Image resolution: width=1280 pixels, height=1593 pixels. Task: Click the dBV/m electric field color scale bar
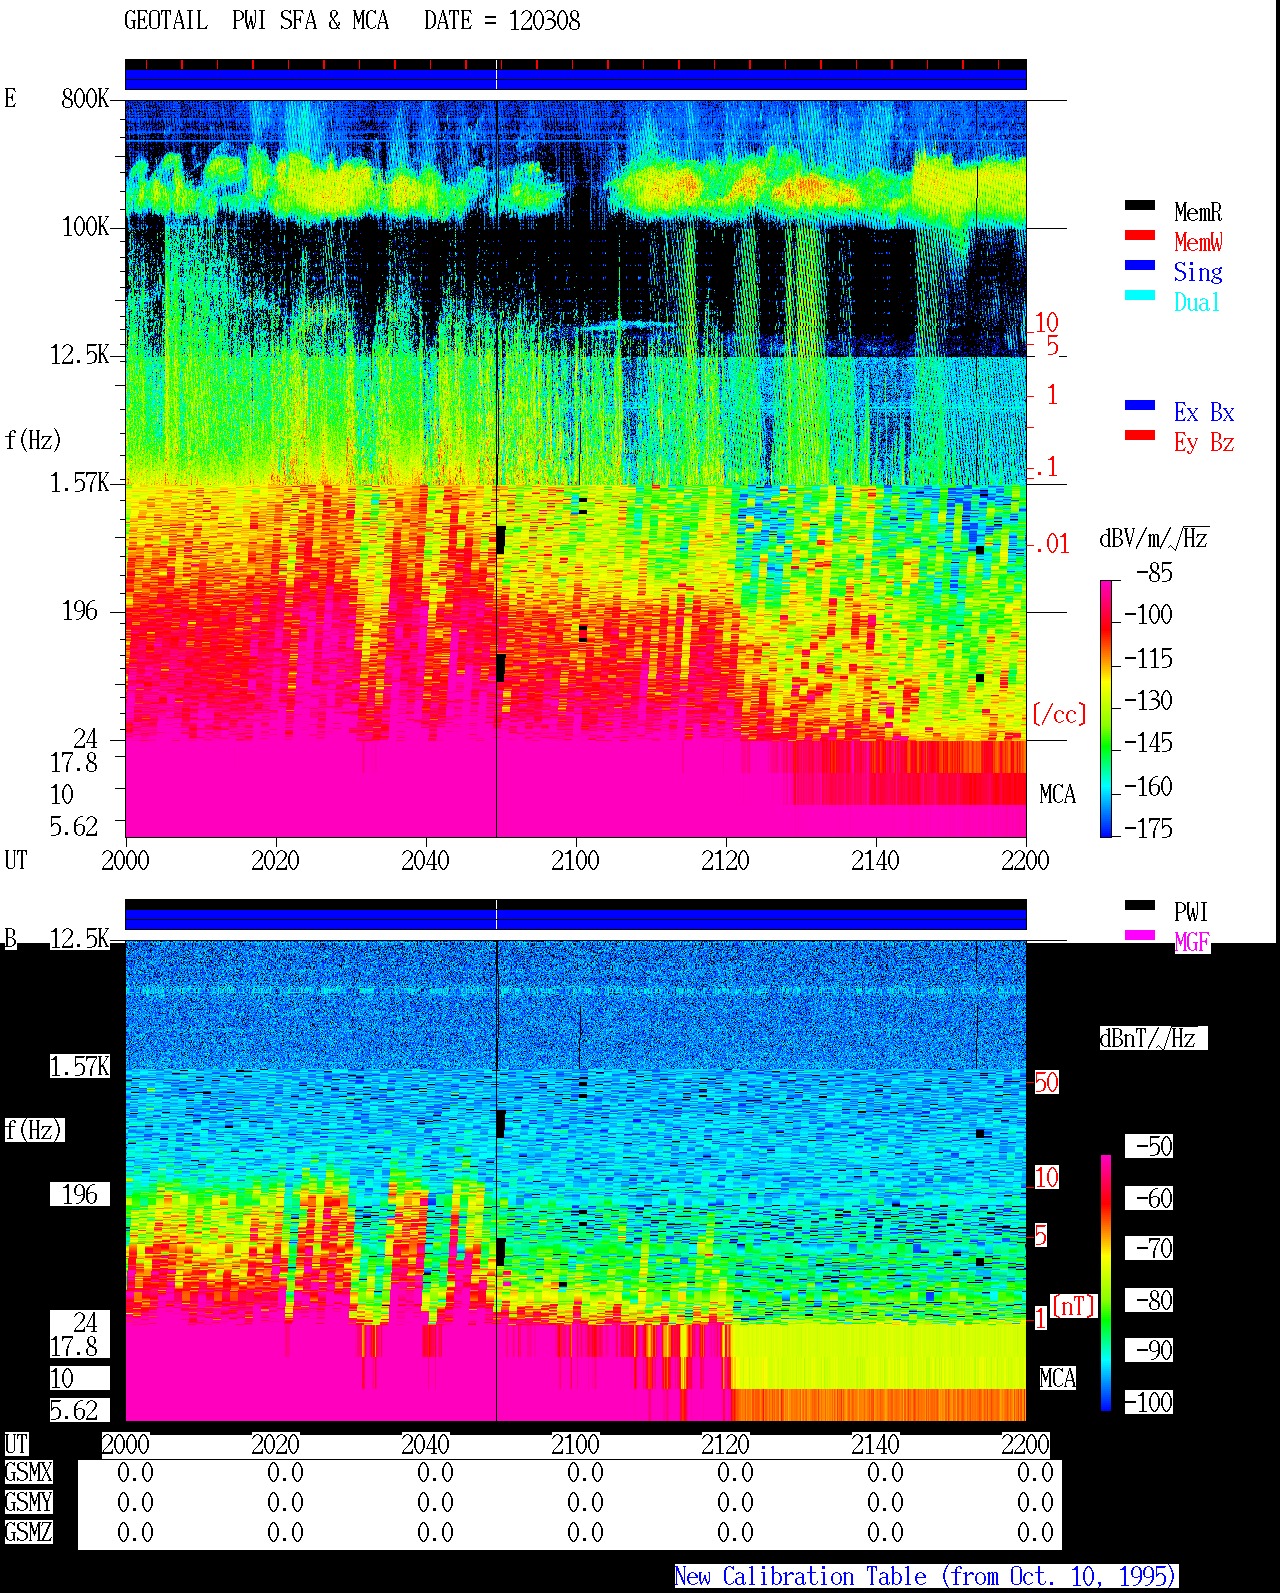pyautogui.click(x=1105, y=708)
